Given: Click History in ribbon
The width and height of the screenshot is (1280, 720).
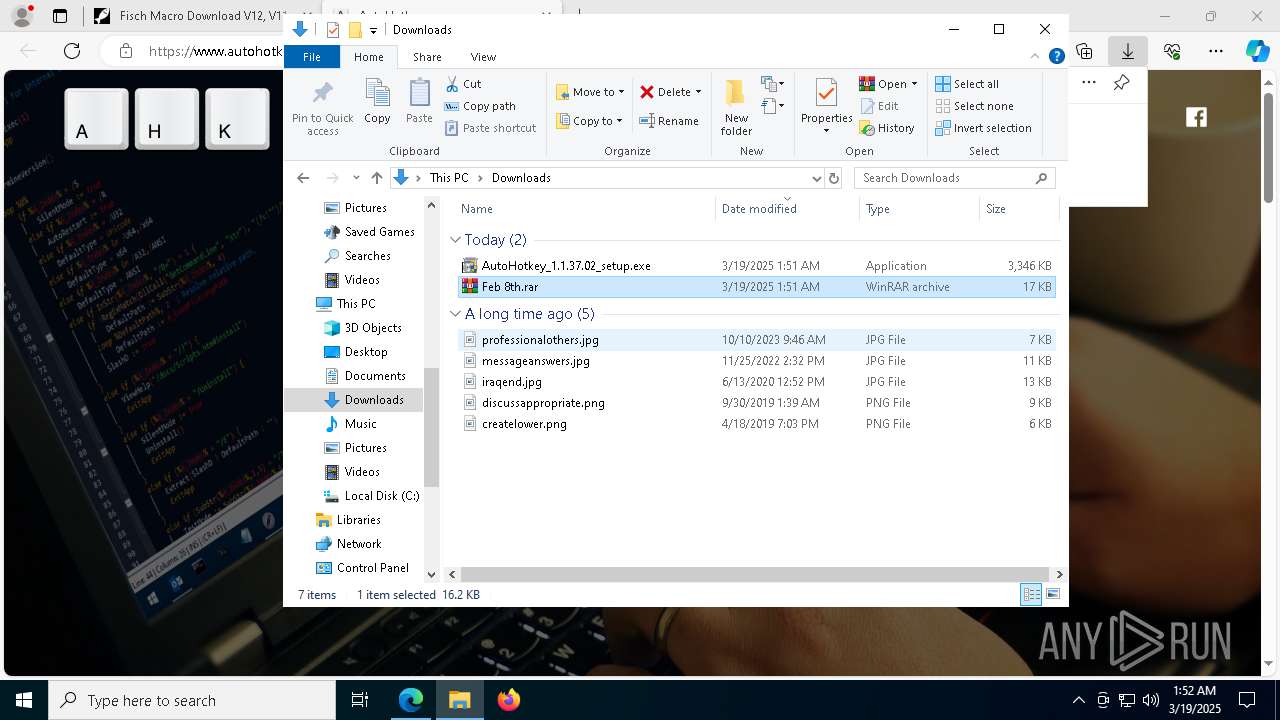Looking at the screenshot, I should pyautogui.click(x=887, y=128).
